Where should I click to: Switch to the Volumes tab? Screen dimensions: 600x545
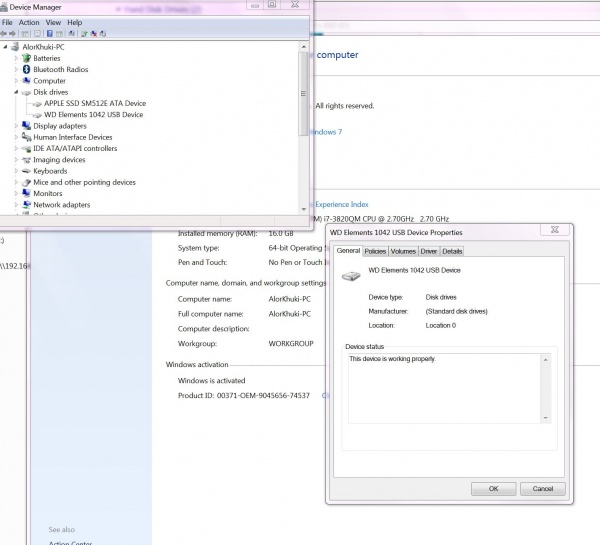(403, 251)
